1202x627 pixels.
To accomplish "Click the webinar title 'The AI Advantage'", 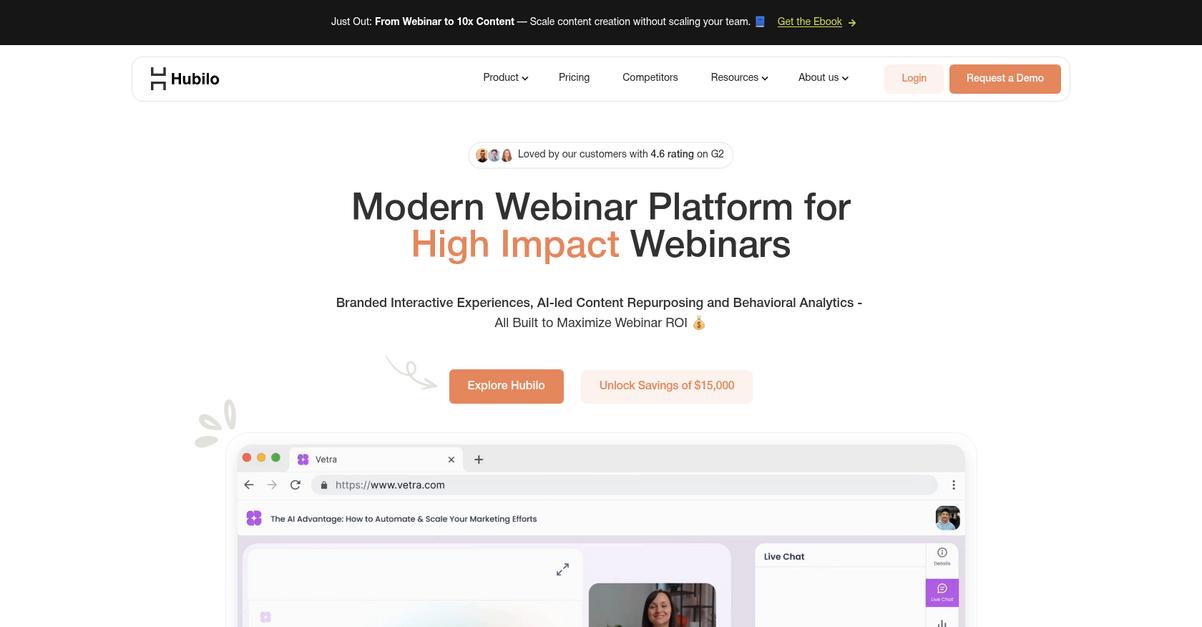I will pos(404,519).
